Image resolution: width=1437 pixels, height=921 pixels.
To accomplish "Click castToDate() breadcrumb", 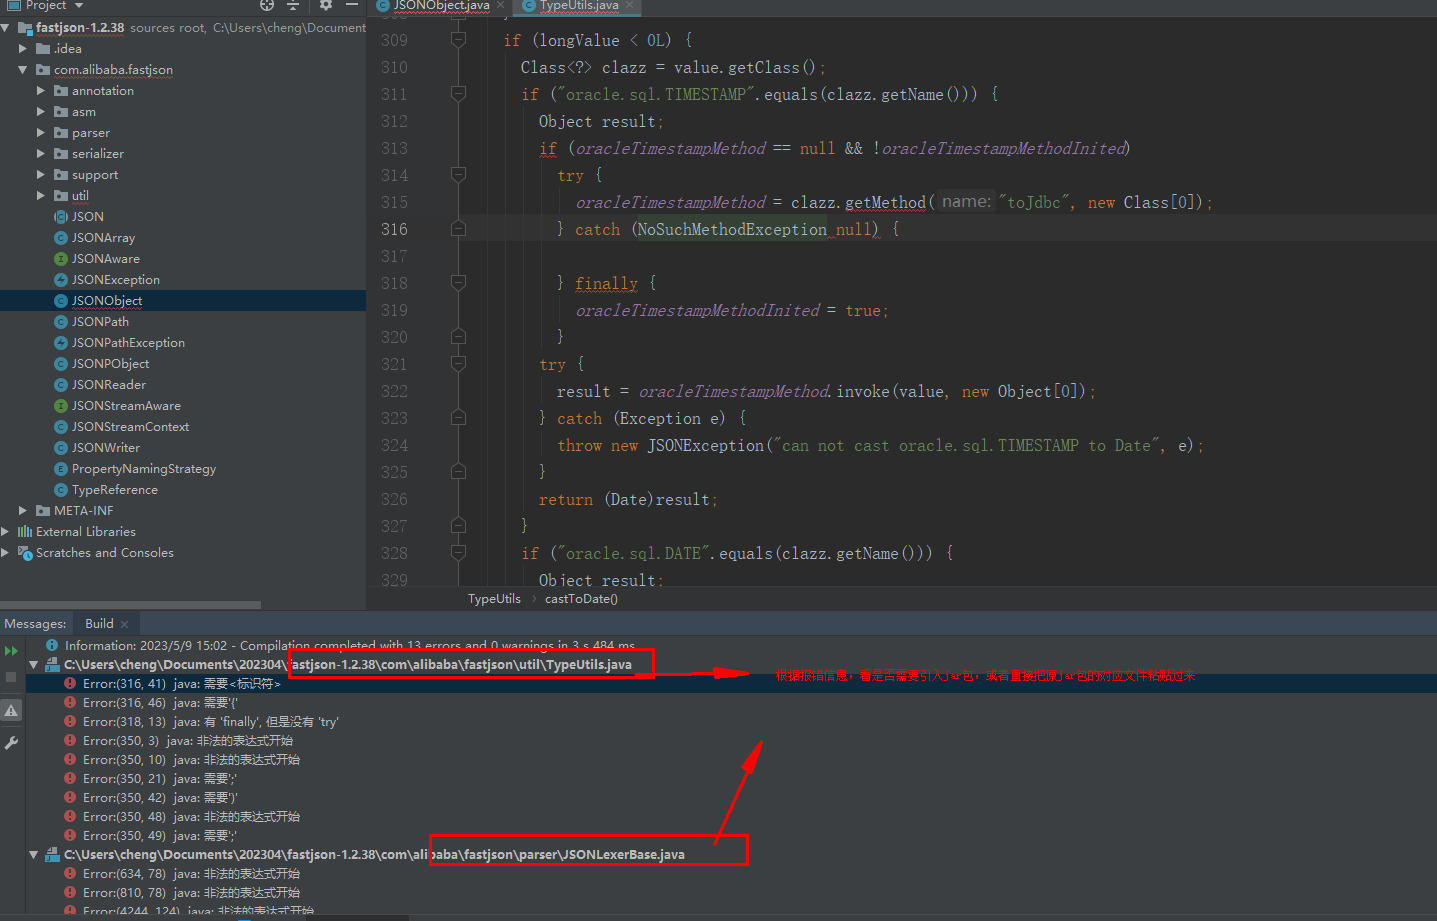I will 581,599.
